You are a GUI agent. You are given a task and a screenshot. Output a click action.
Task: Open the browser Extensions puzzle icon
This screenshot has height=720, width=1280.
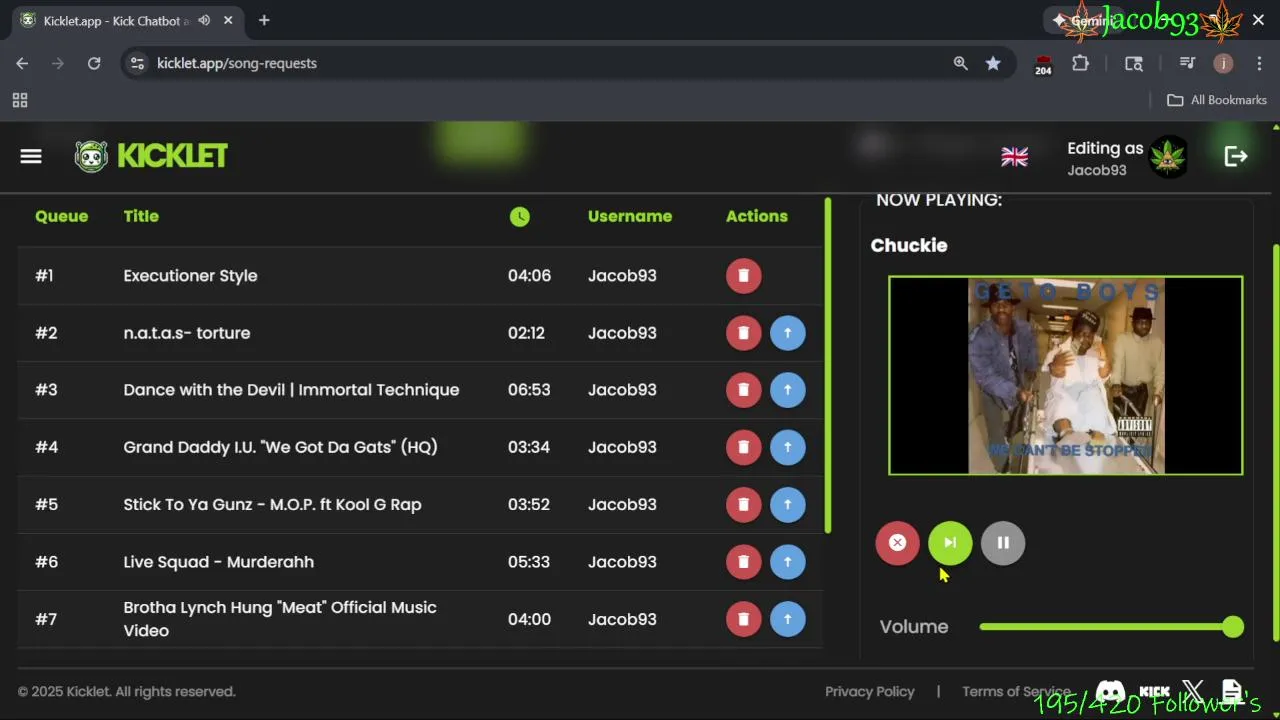(x=1080, y=63)
